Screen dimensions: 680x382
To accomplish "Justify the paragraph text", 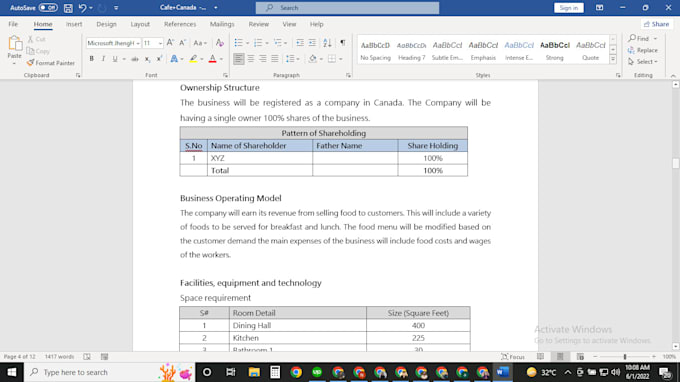I will [275, 59].
